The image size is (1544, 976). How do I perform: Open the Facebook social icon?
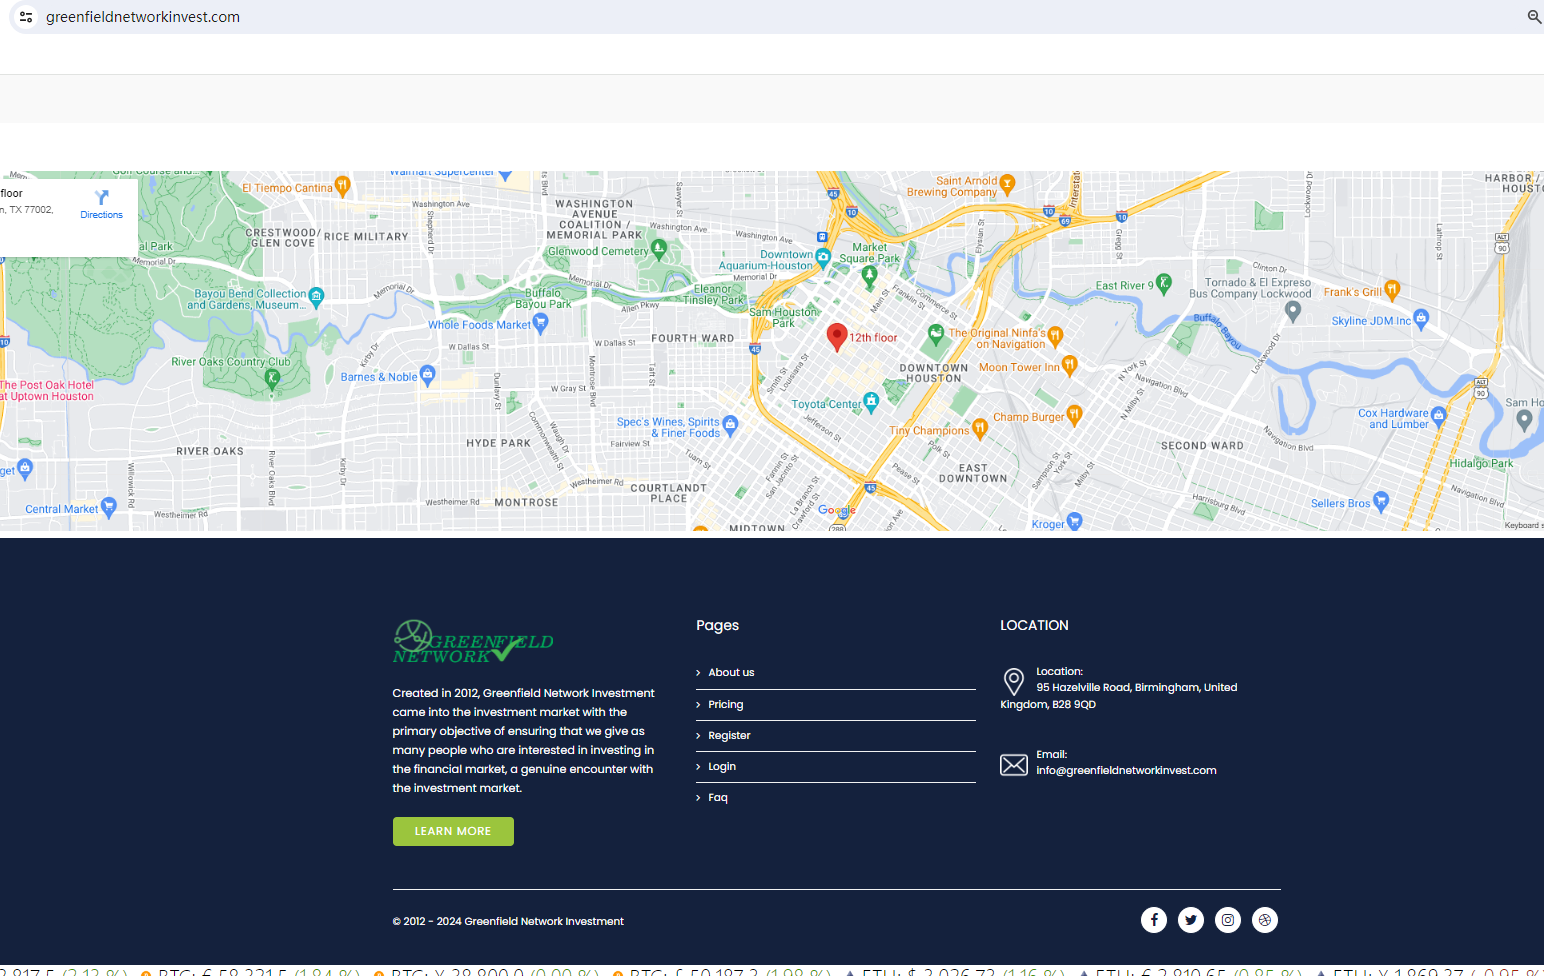point(1154,920)
